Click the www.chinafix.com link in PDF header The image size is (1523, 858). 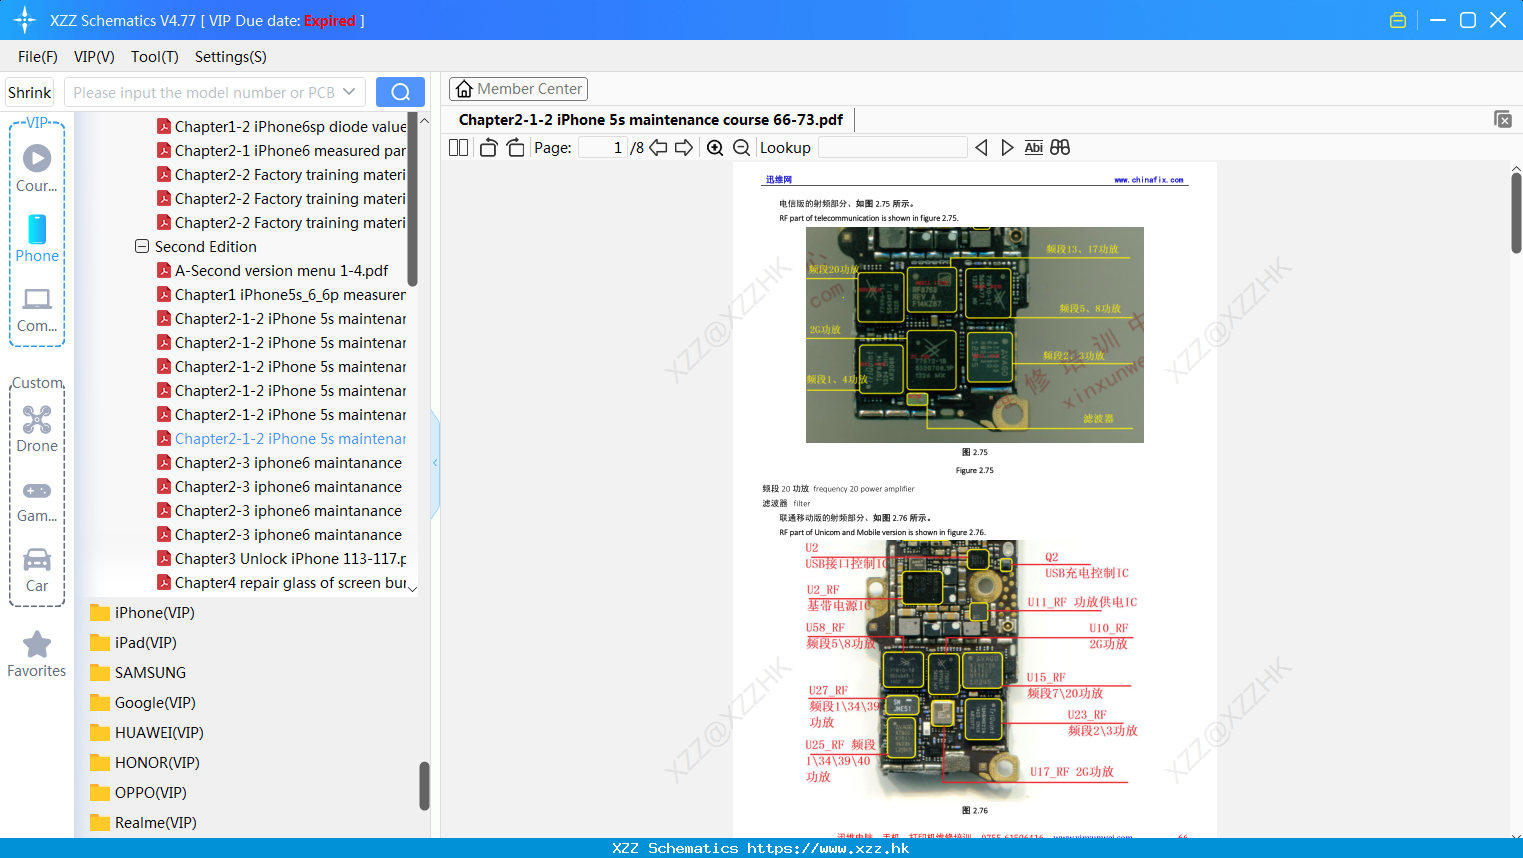pos(1149,180)
